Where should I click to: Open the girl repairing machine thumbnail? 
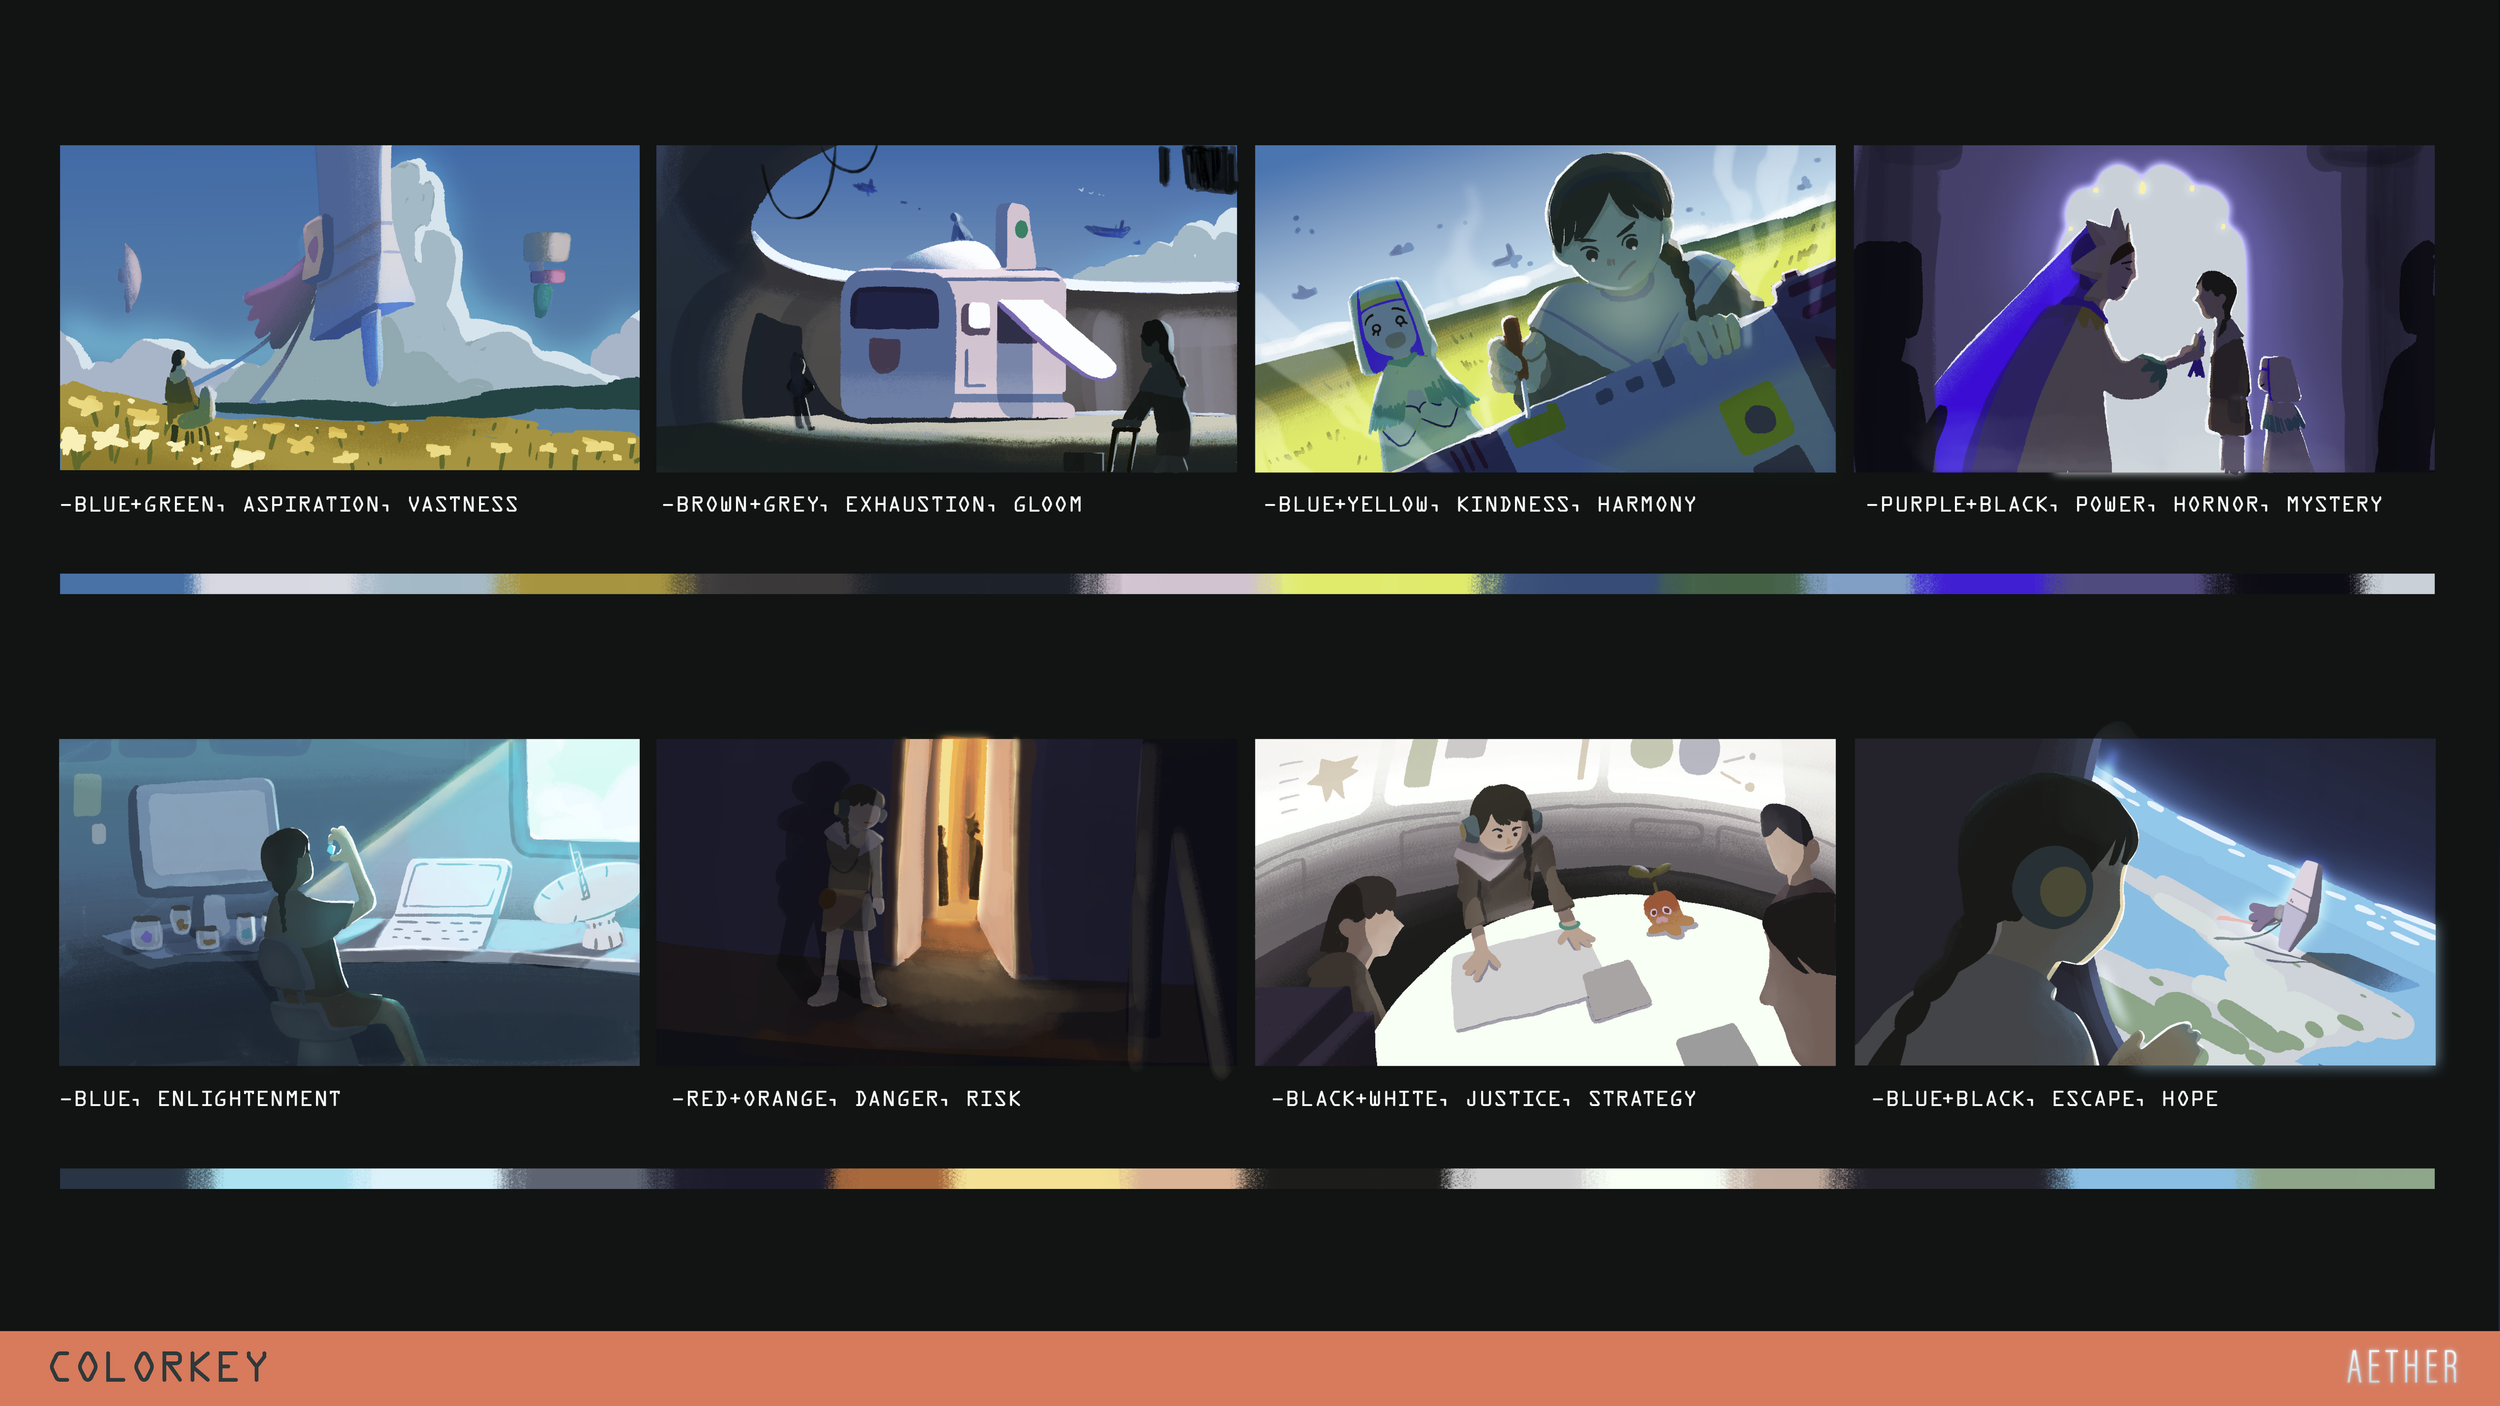pyautogui.click(x=1545, y=308)
